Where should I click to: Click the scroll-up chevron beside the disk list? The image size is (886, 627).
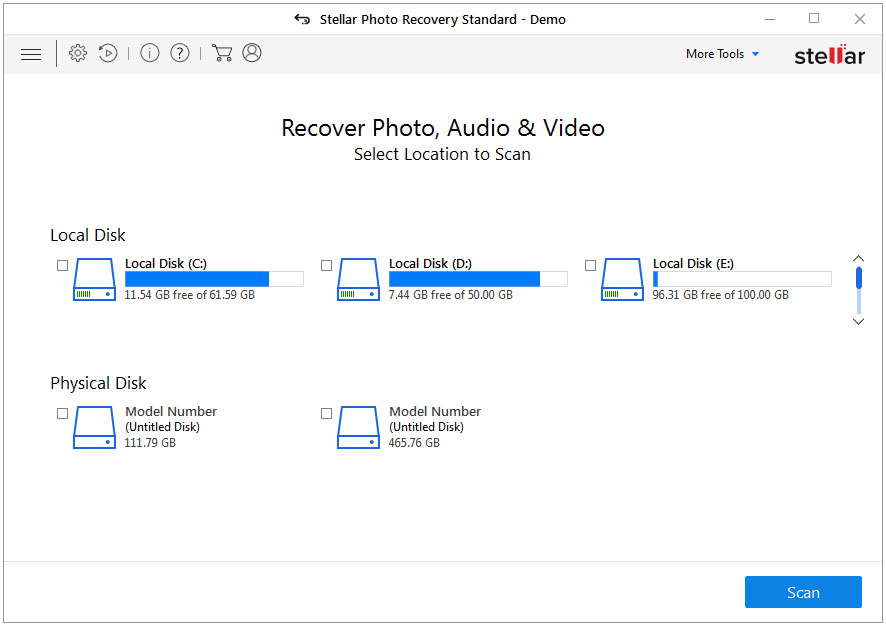click(858, 257)
